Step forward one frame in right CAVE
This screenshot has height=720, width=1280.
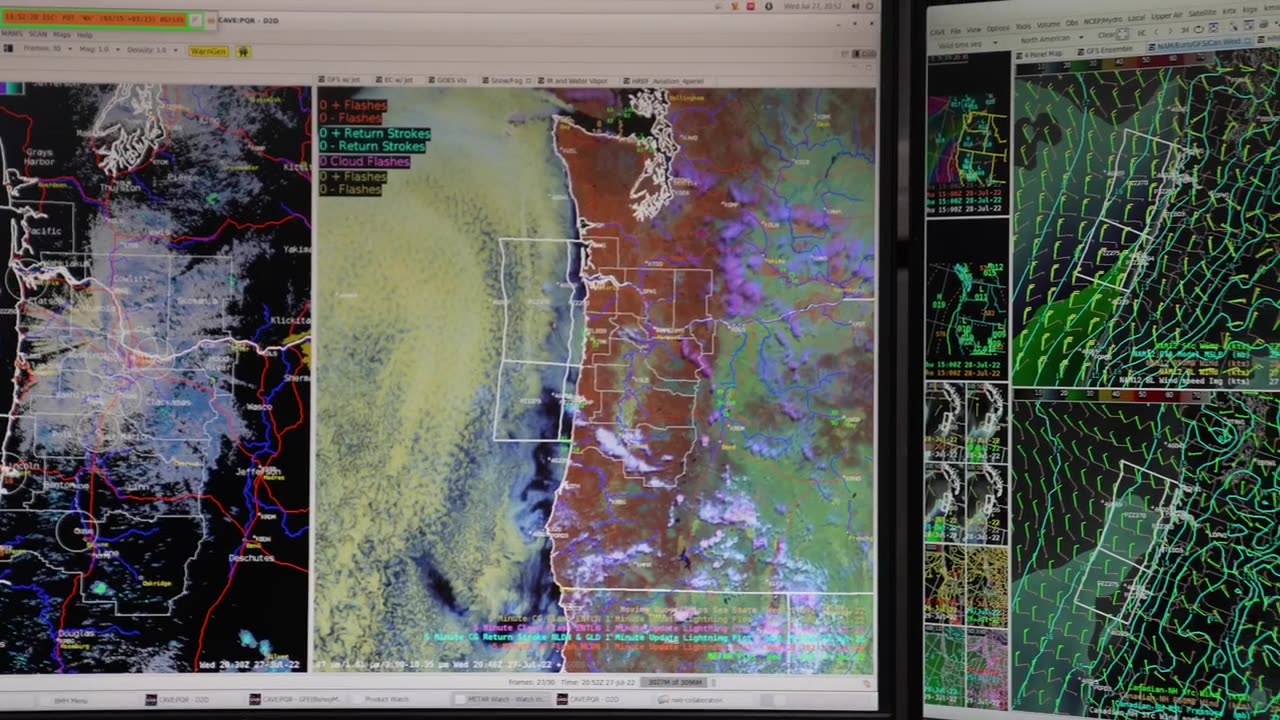[1170, 31]
